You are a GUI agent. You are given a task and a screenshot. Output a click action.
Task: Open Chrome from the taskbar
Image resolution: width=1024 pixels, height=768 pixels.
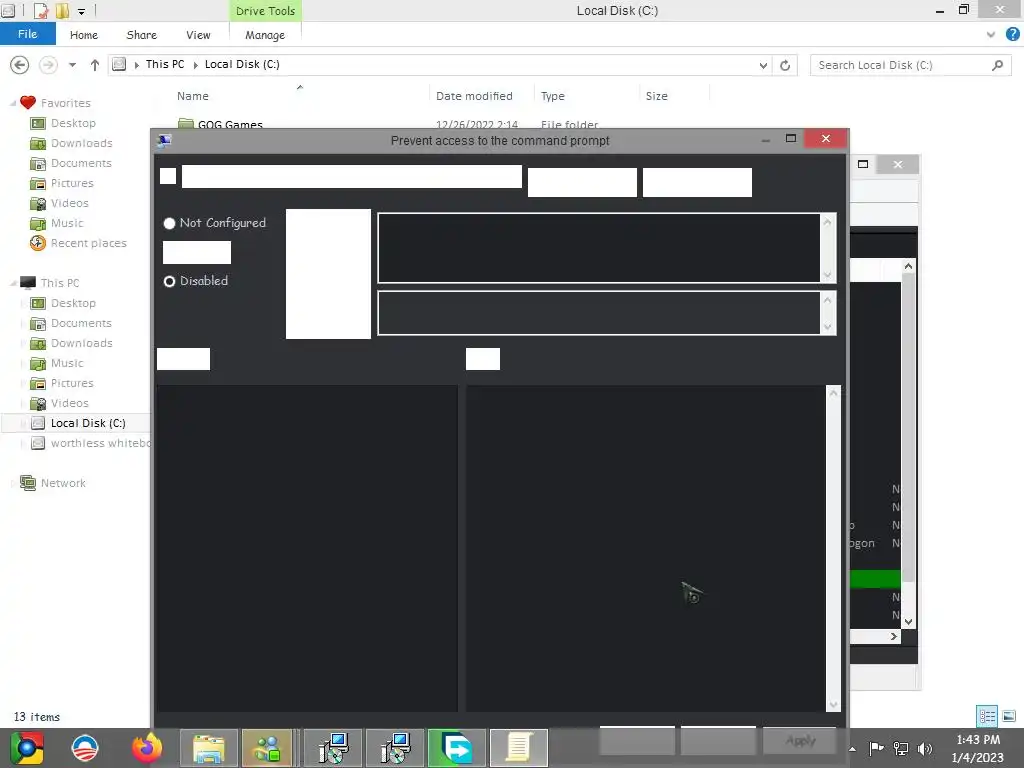coord(27,748)
